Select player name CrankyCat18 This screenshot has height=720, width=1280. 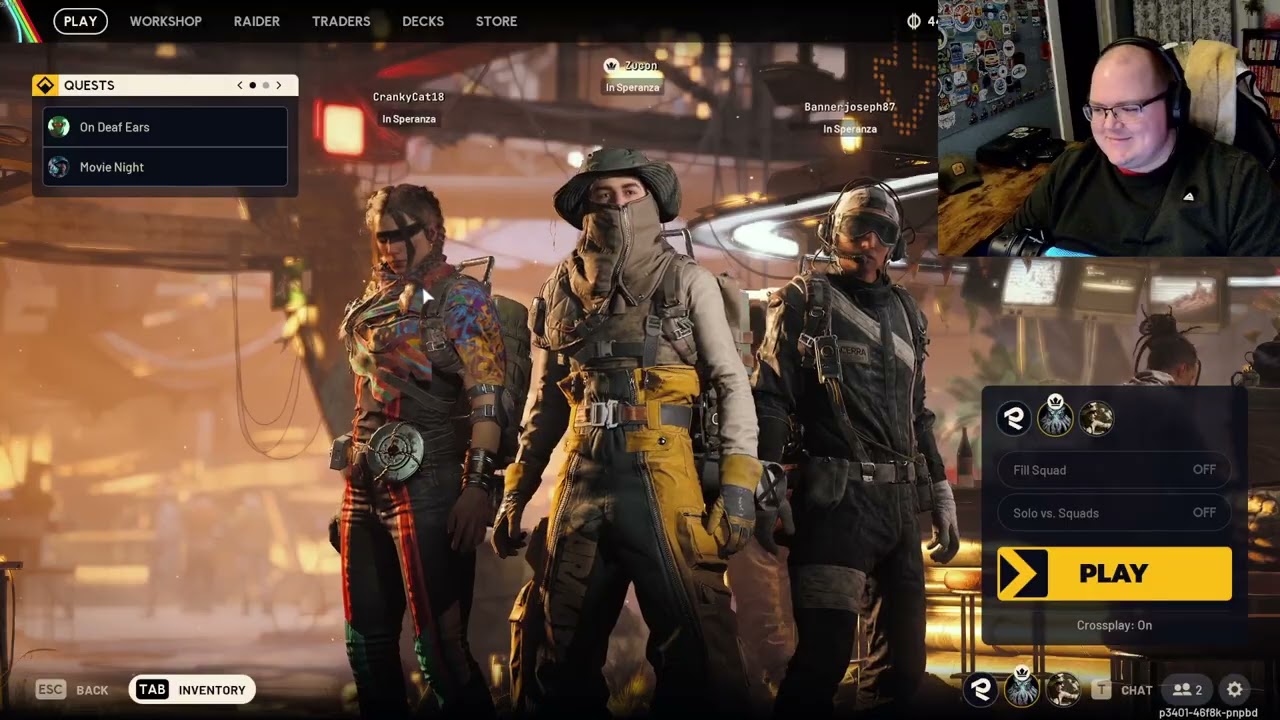pyautogui.click(x=408, y=97)
